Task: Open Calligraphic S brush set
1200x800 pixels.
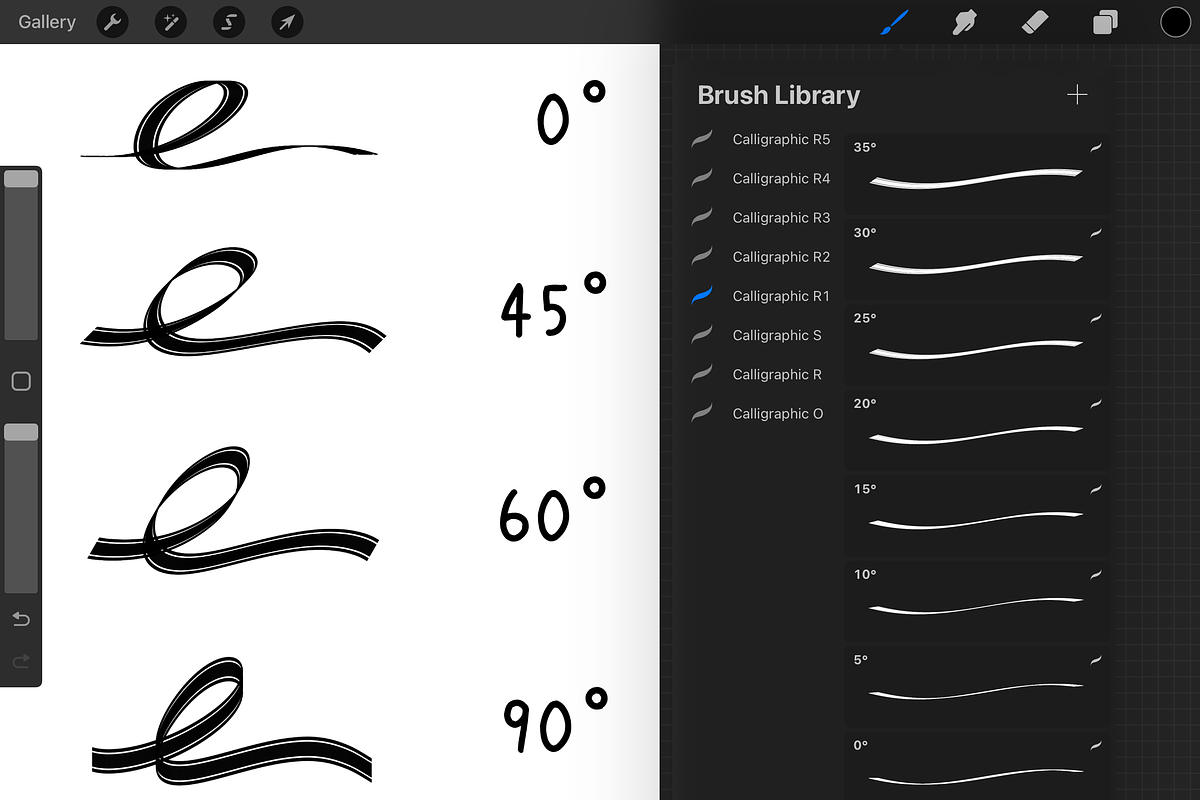Action: pos(761,335)
